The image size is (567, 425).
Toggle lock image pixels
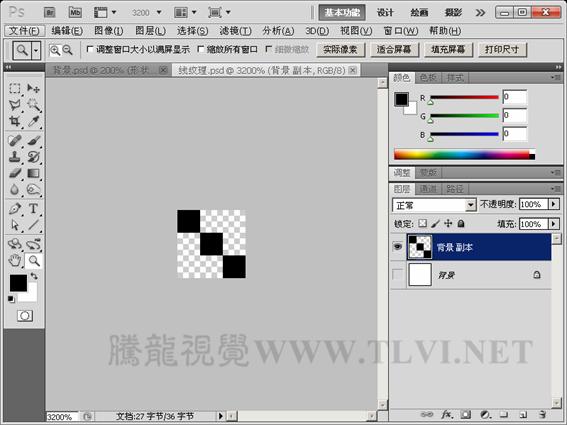pos(435,224)
